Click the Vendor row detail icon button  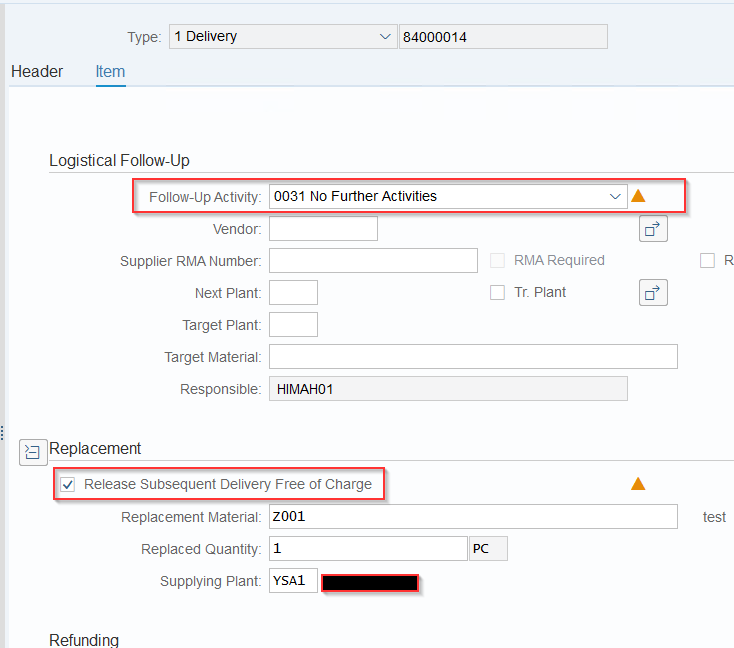coord(653,229)
